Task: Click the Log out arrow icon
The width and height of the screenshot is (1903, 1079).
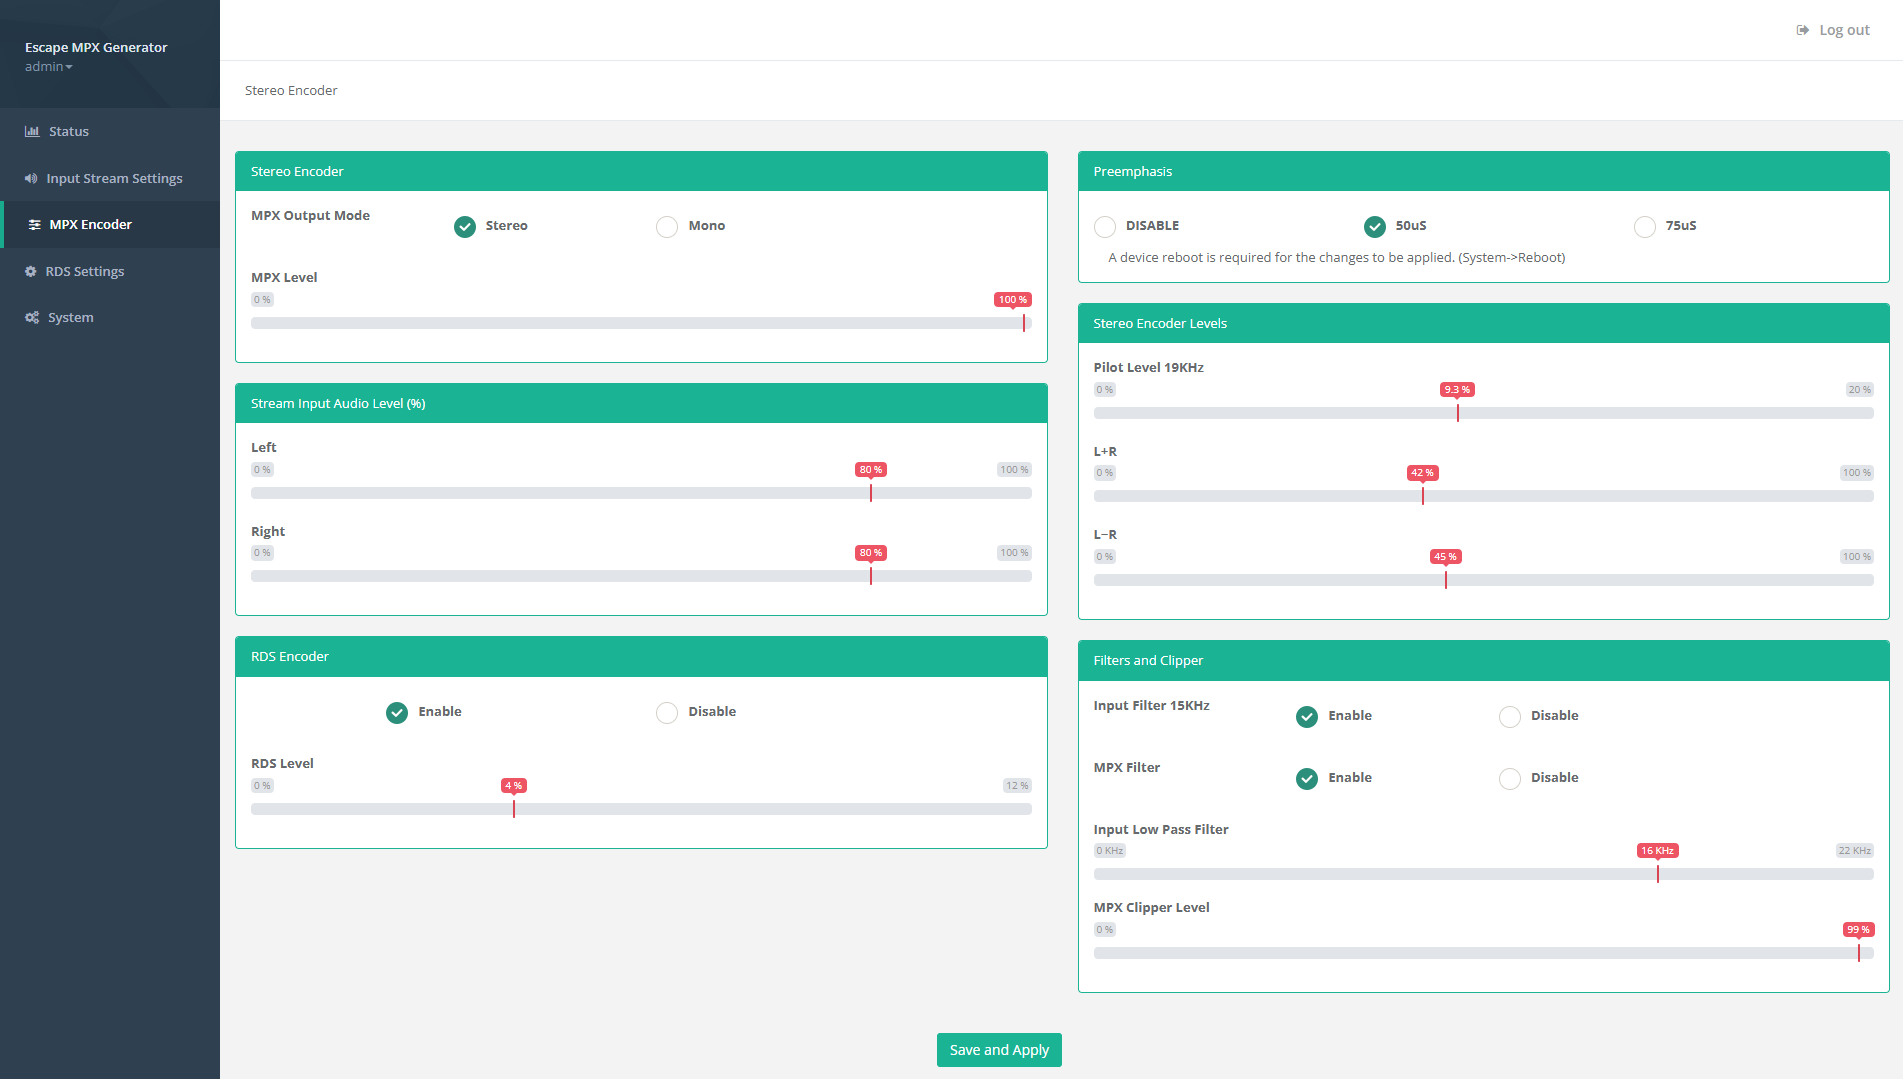Action: pos(1803,30)
